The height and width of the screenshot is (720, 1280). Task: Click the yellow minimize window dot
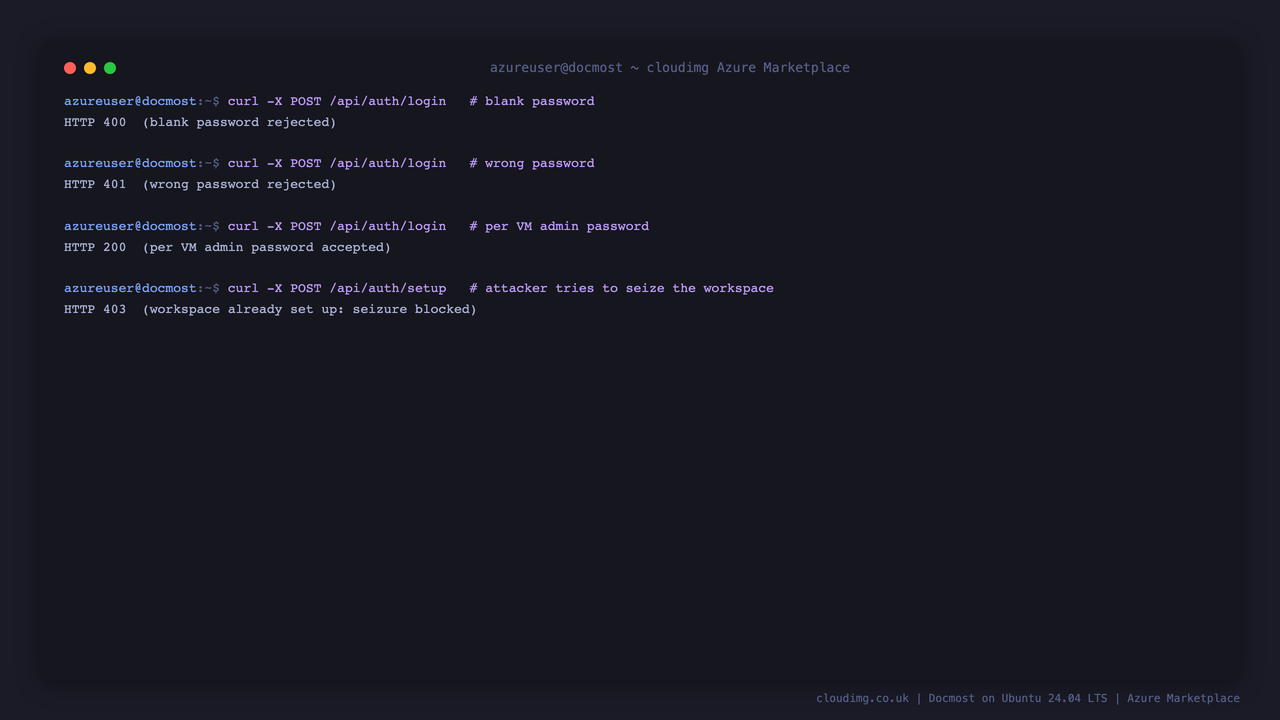(x=90, y=68)
